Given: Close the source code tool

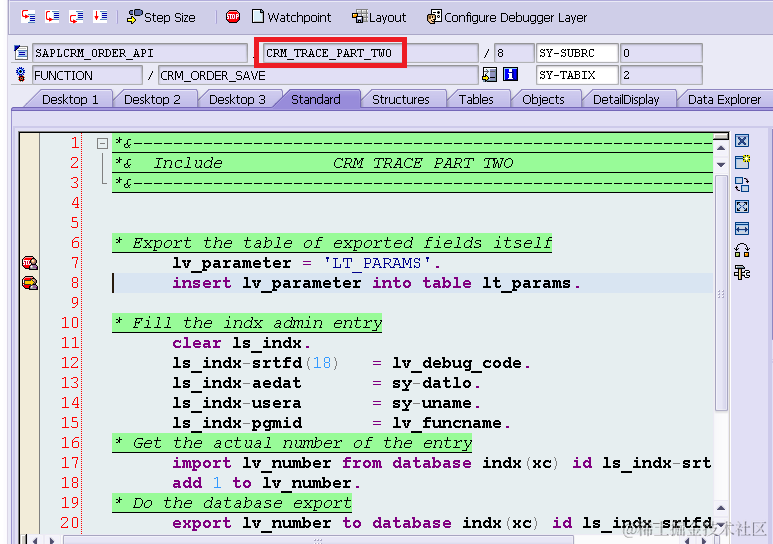Looking at the screenshot, I should tap(741, 141).
